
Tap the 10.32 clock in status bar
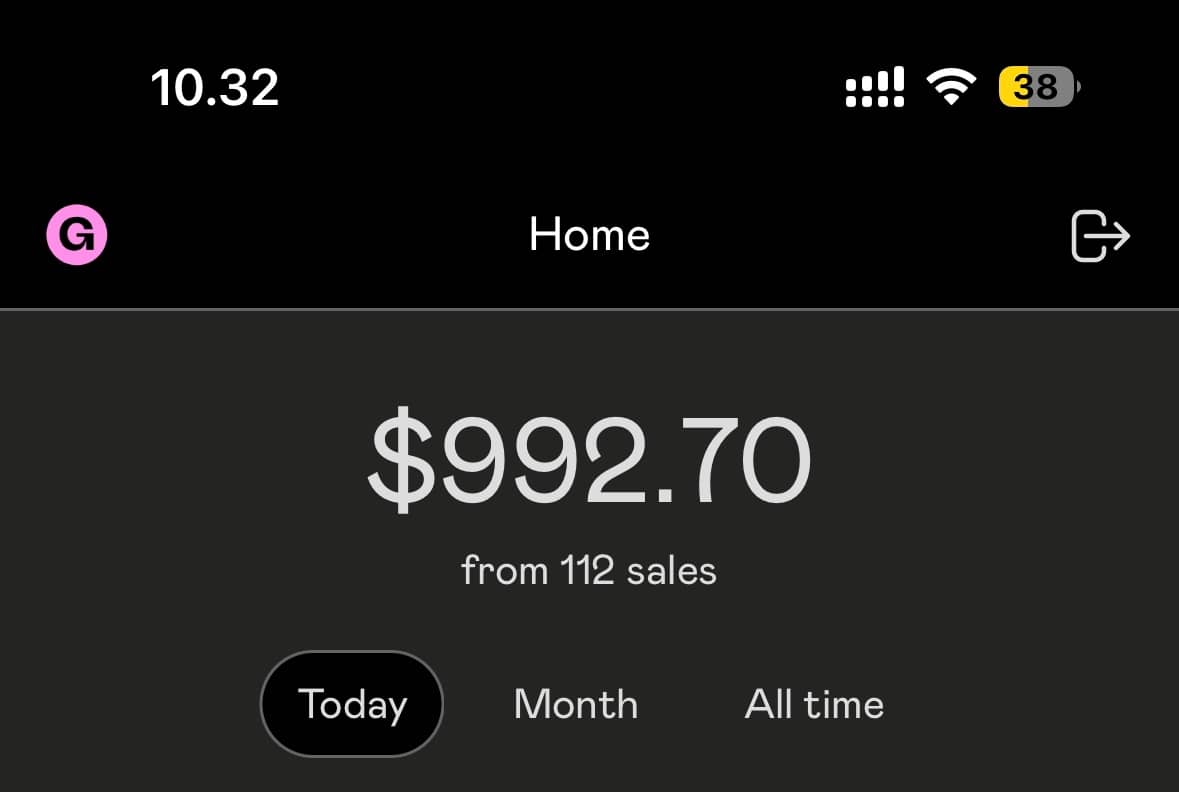coord(215,88)
